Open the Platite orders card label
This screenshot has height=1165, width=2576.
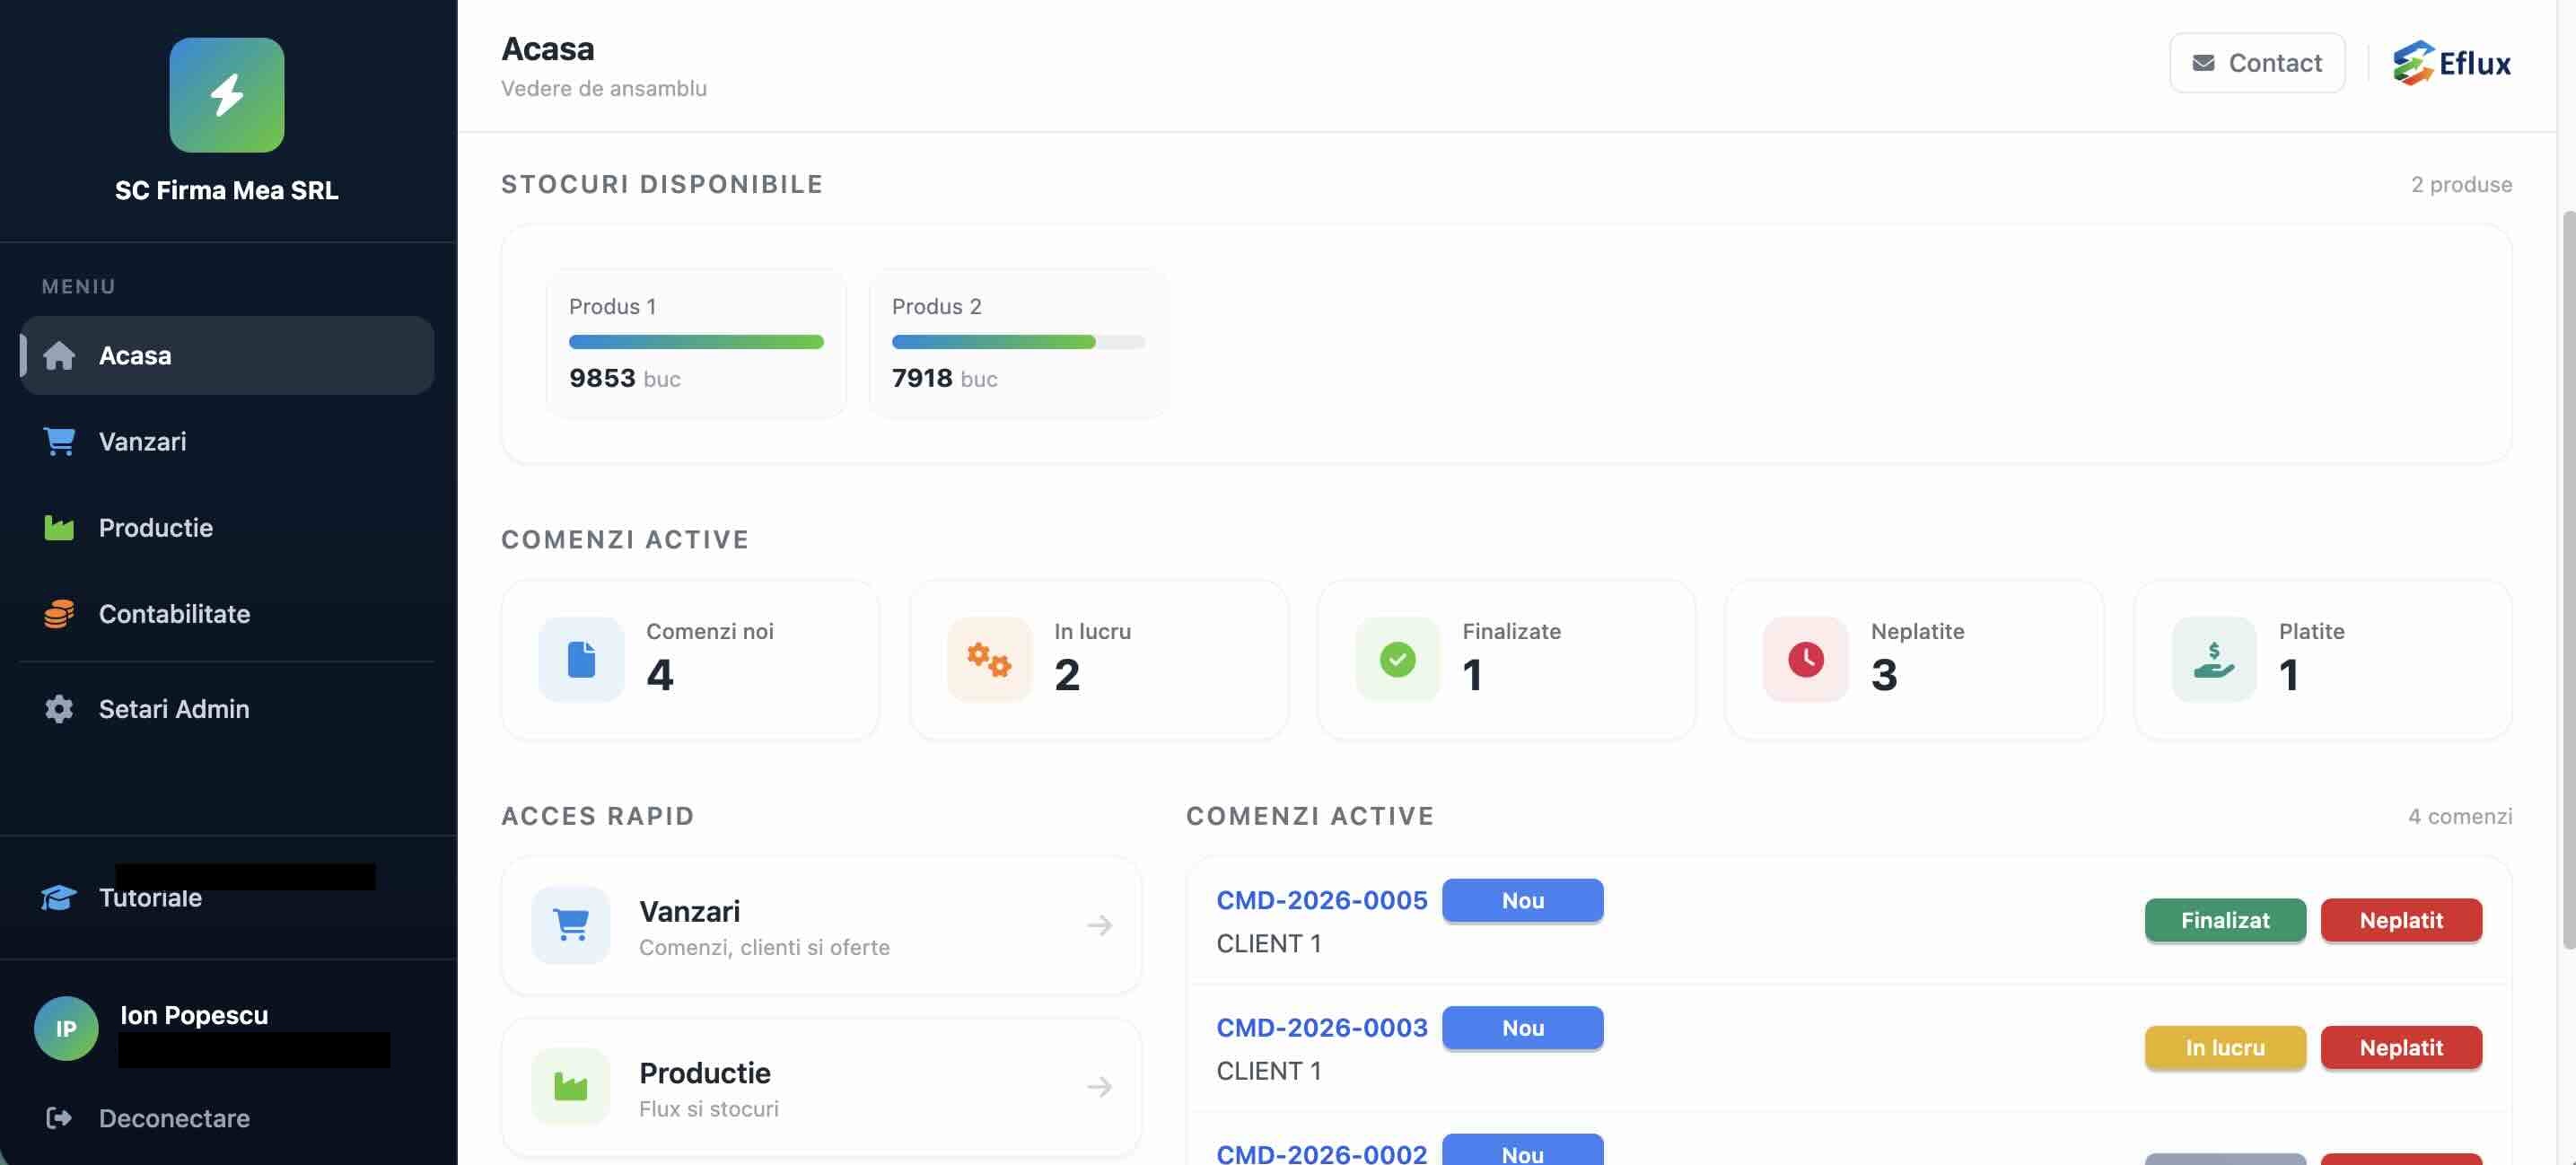2311,631
